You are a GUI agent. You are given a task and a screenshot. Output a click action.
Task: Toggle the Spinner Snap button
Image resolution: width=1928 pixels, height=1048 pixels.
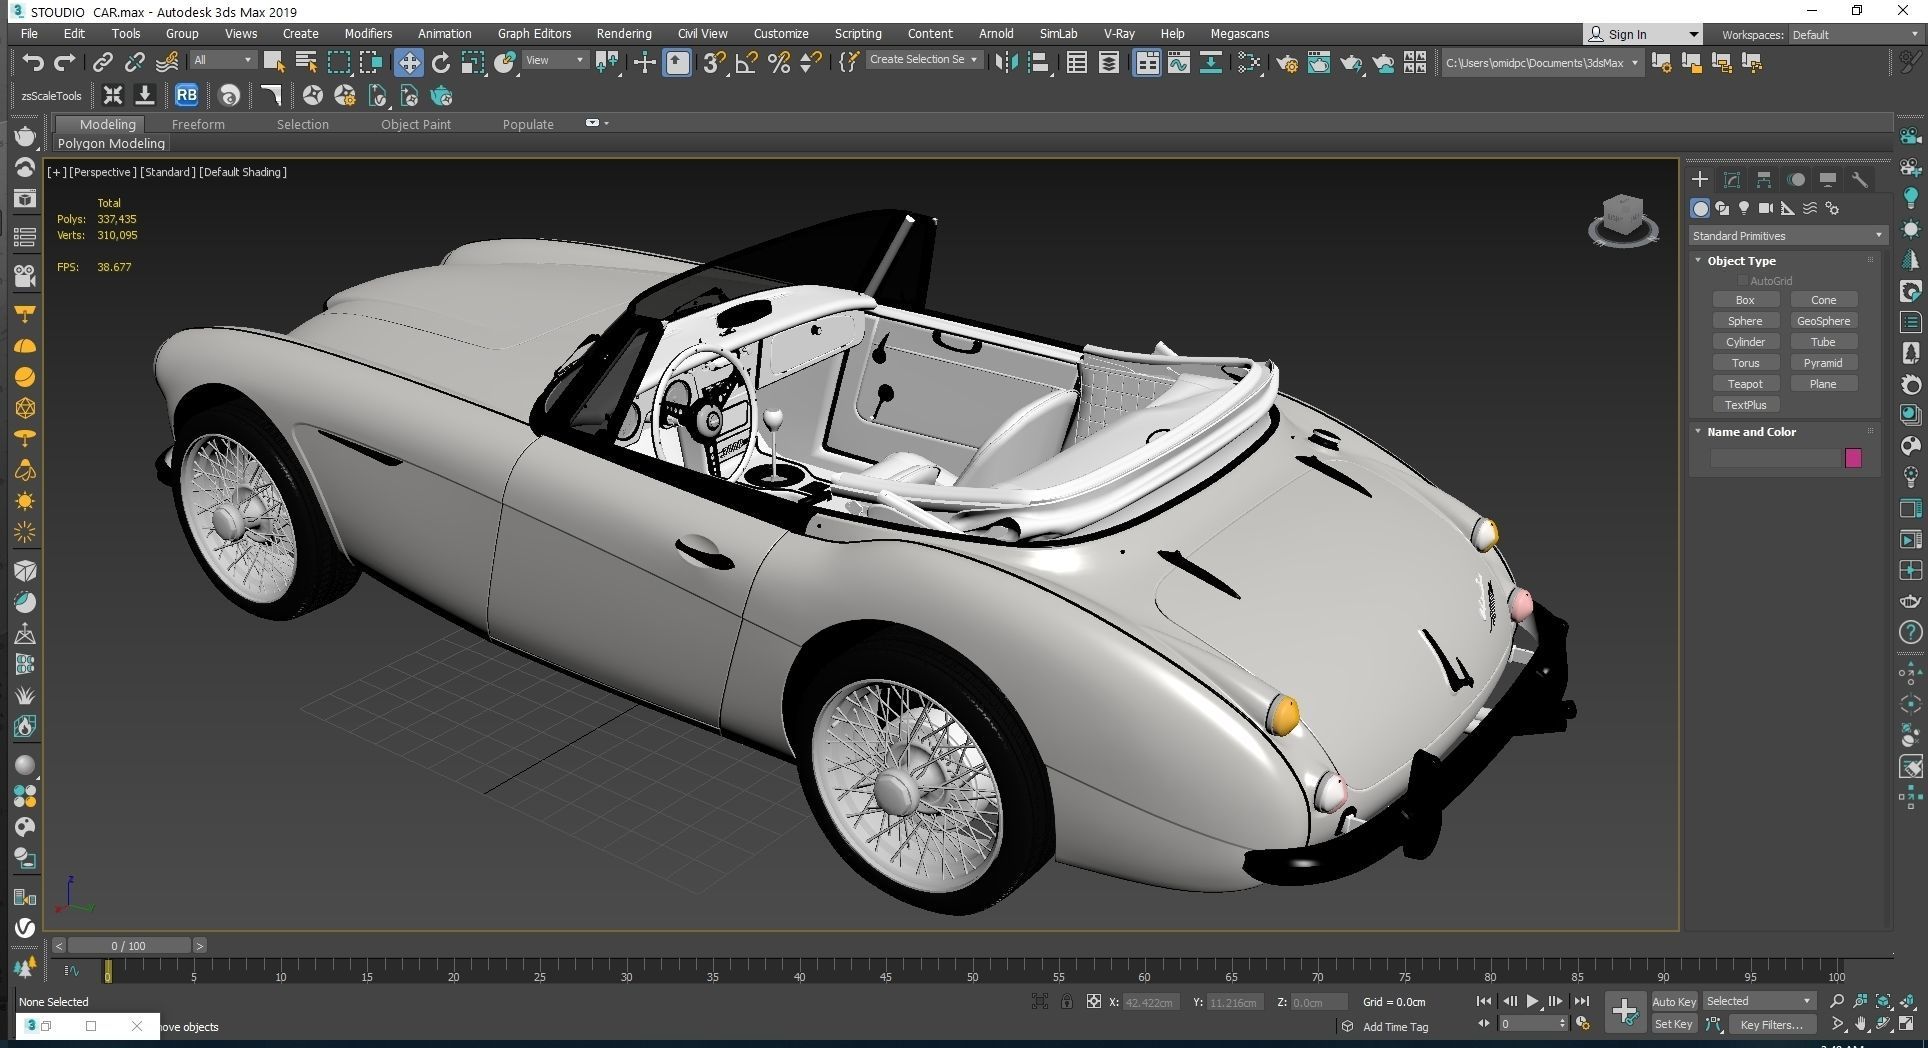(x=811, y=62)
